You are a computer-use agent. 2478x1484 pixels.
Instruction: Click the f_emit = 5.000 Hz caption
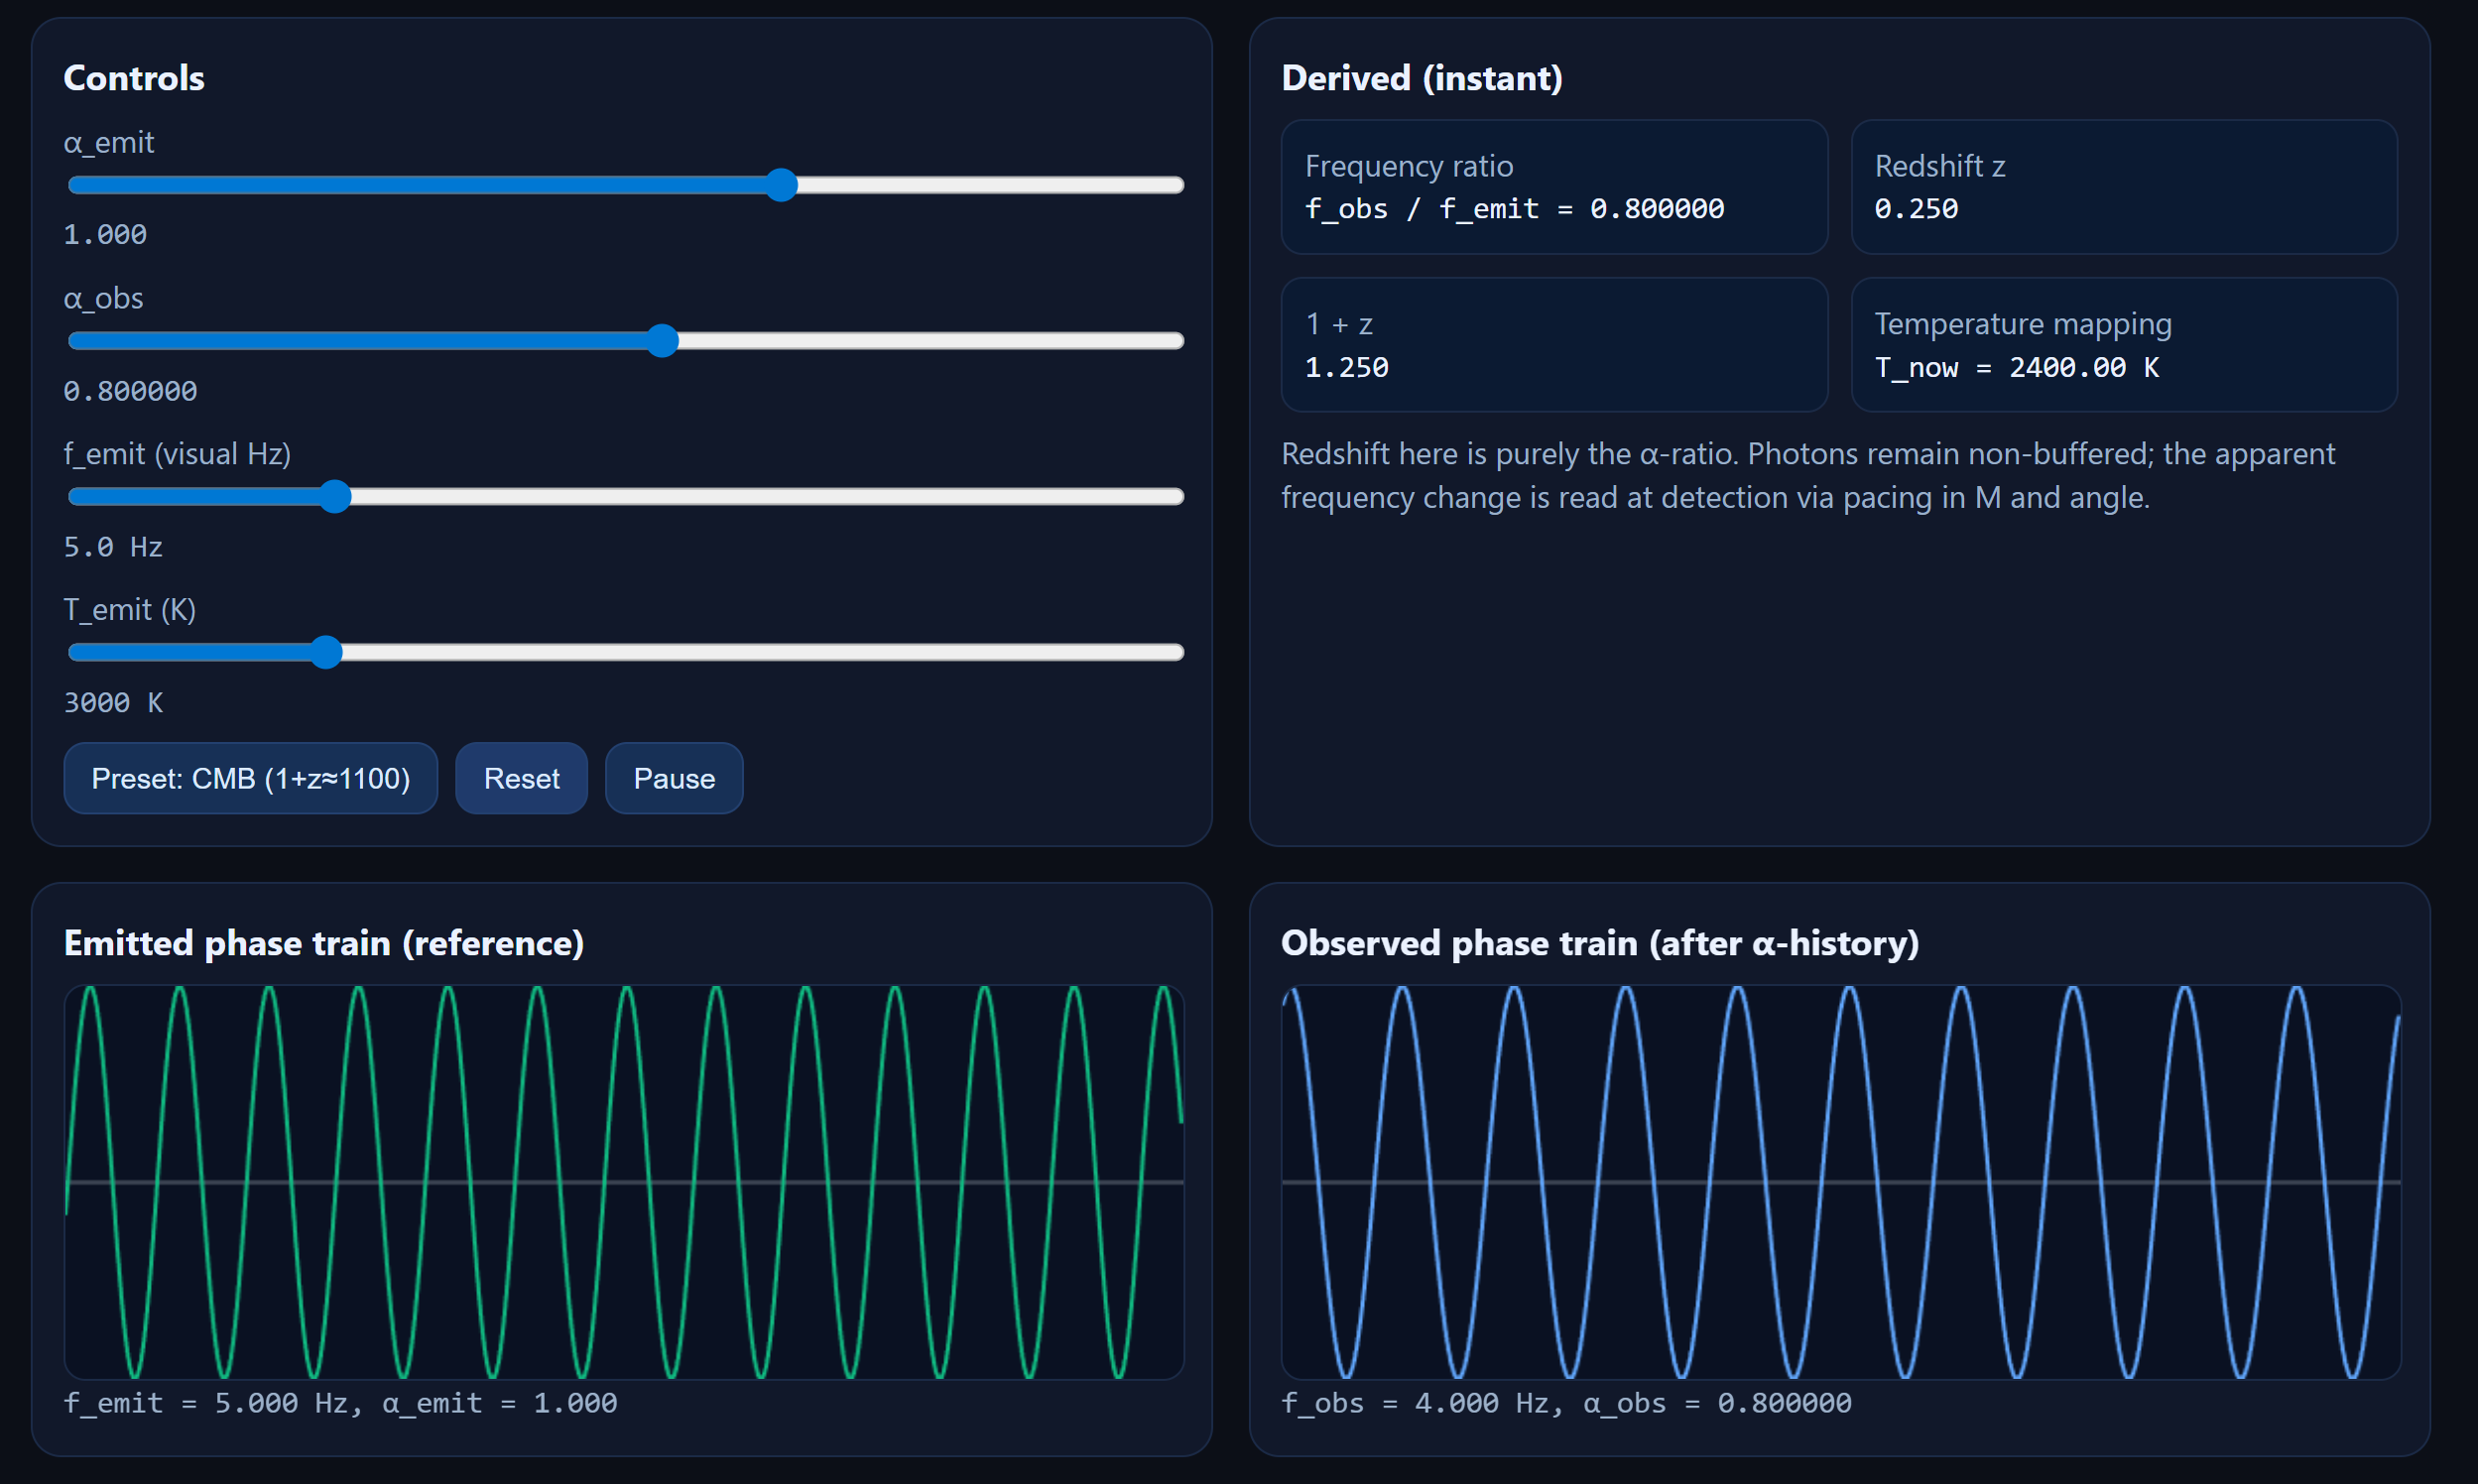tap(340, 1403)
